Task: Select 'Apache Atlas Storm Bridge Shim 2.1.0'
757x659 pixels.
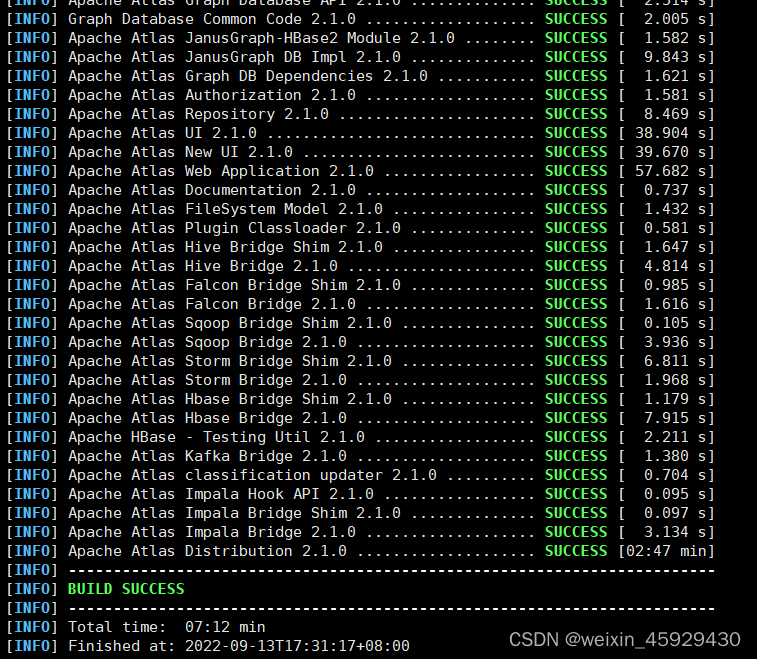Action: [x=230, y=361]
